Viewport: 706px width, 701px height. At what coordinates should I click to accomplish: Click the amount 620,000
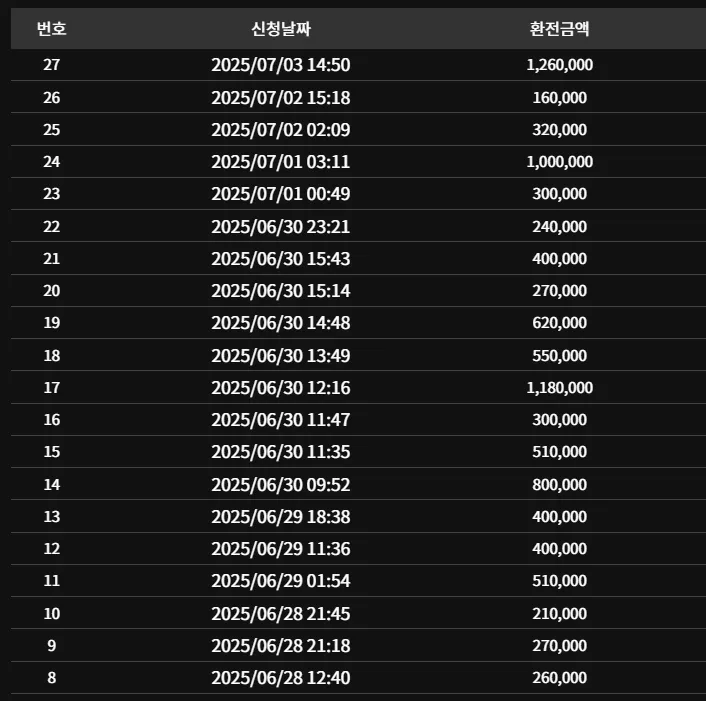(x=560, y=323)
